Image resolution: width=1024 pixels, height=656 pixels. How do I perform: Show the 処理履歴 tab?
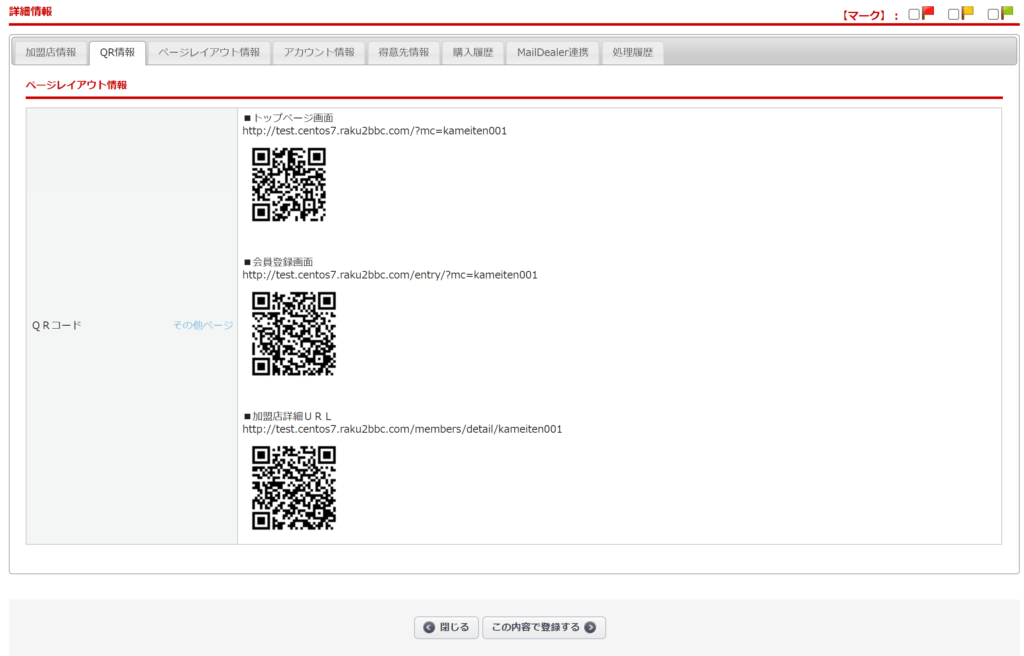click(x=633, y=52)
